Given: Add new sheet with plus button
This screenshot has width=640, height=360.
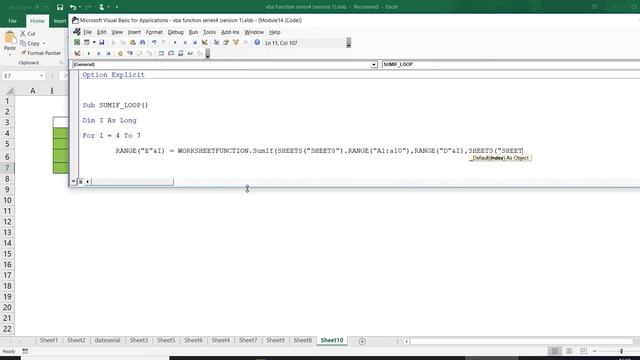Looking at the screenshot, I should coord(362,341).
